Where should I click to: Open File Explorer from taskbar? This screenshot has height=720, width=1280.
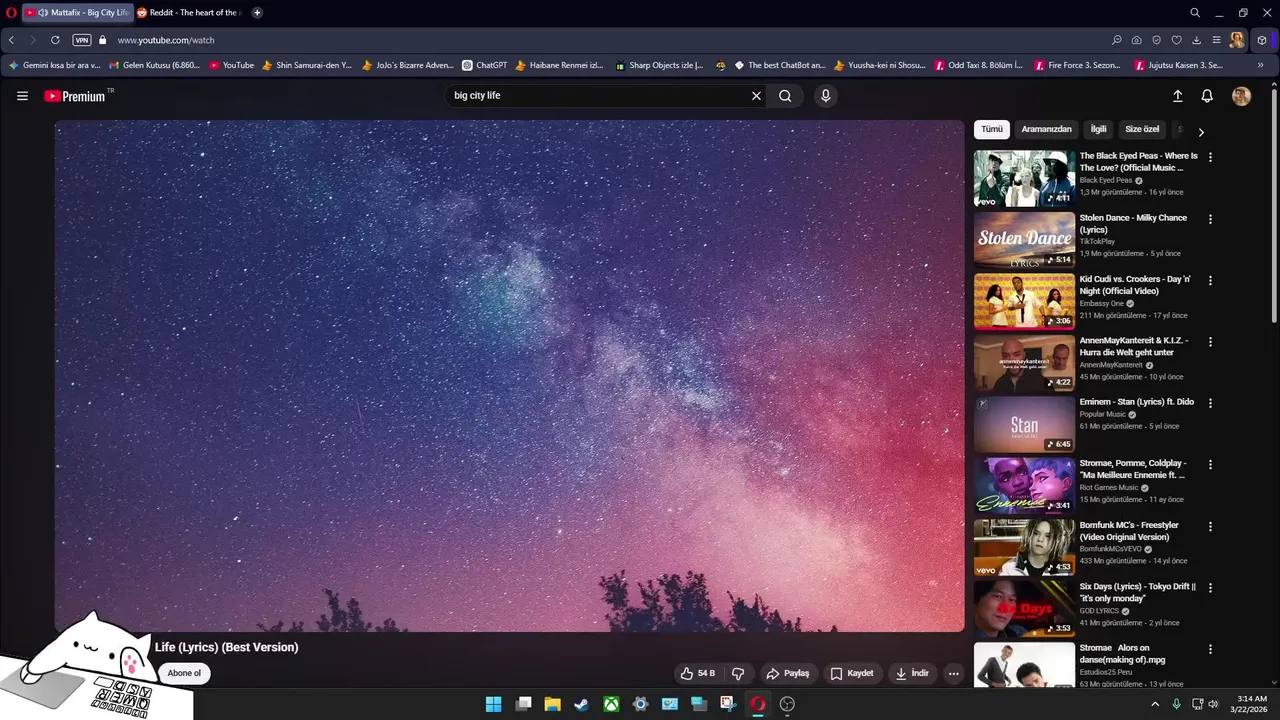point(552,704)
